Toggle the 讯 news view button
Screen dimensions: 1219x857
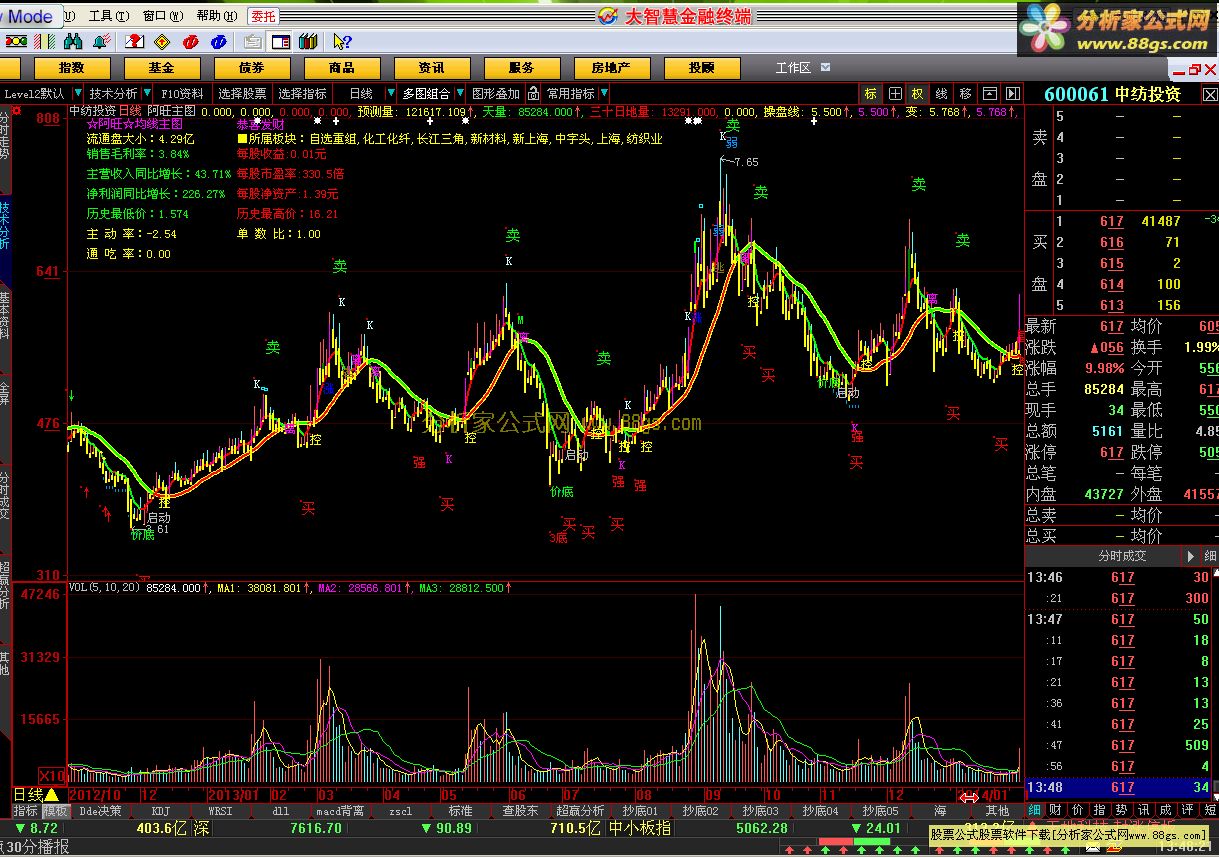(x=1144, y=809)
